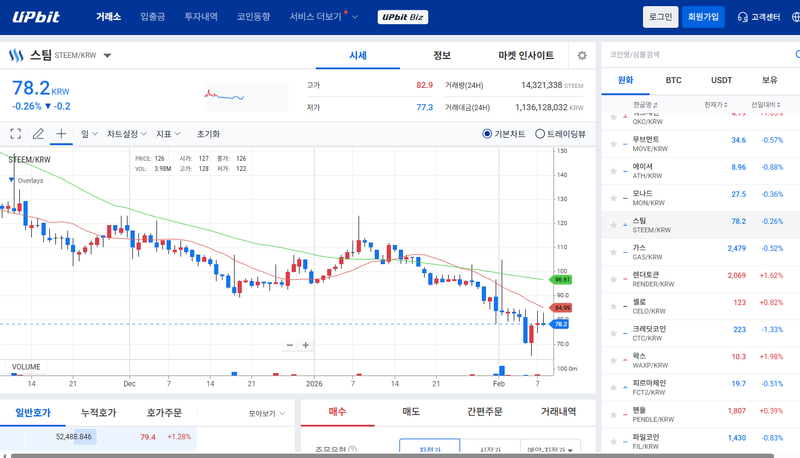The width and height of the screenshot is (800, 458).
Task: Select the 트레이딩뷰 radio button
Action: [x=540, y=133]
